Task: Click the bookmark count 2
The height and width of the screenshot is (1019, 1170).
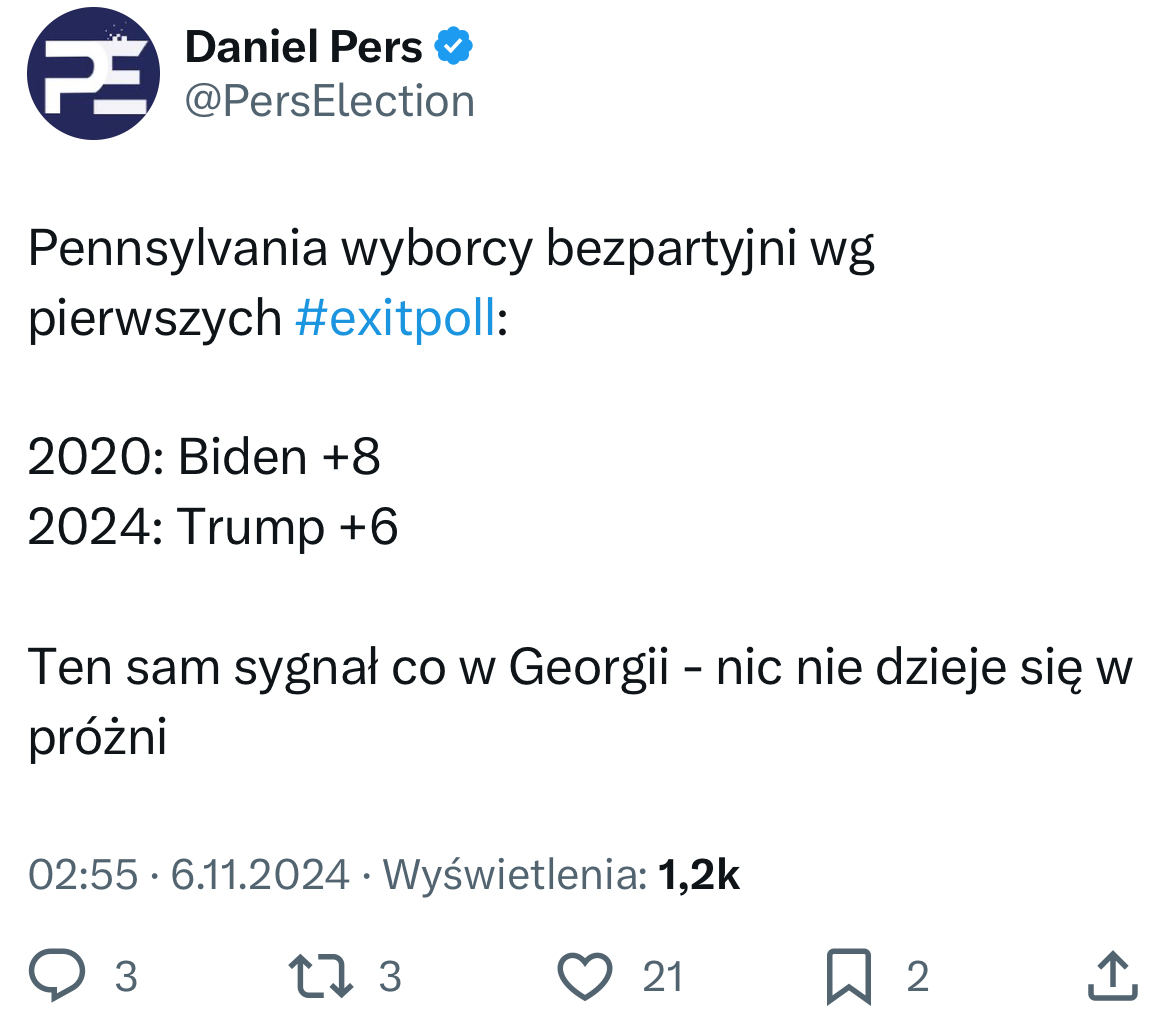Action: (917, 976)
